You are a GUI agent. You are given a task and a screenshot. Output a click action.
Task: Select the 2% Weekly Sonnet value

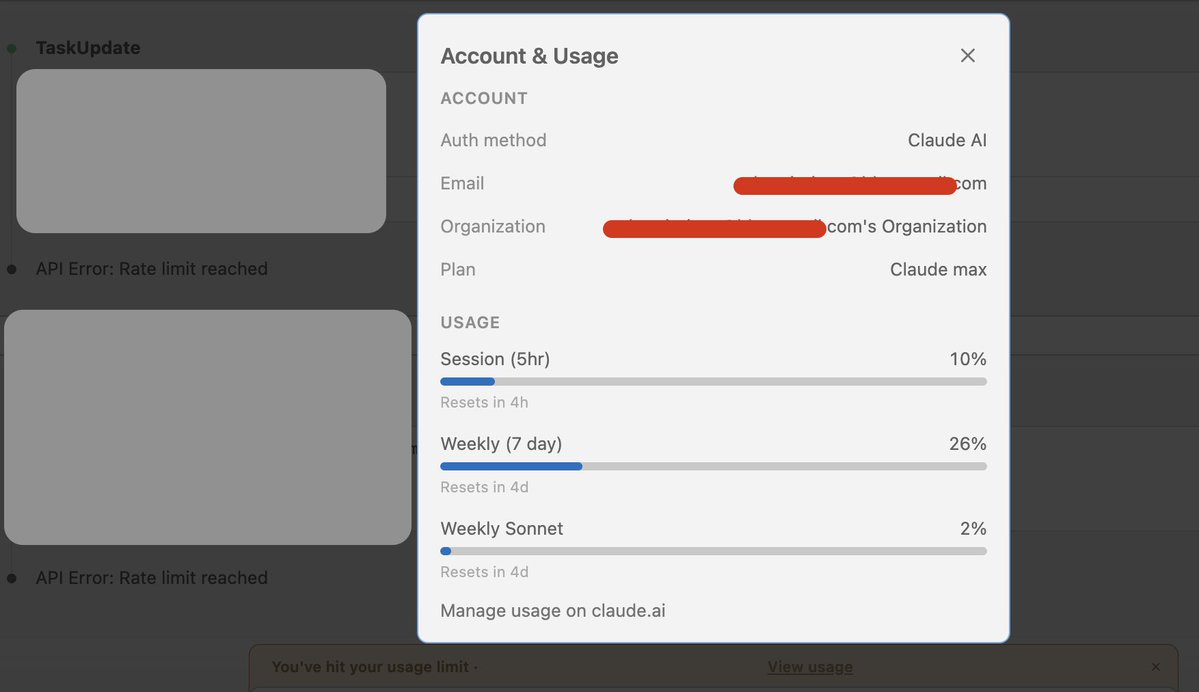[x=973, y=529]
